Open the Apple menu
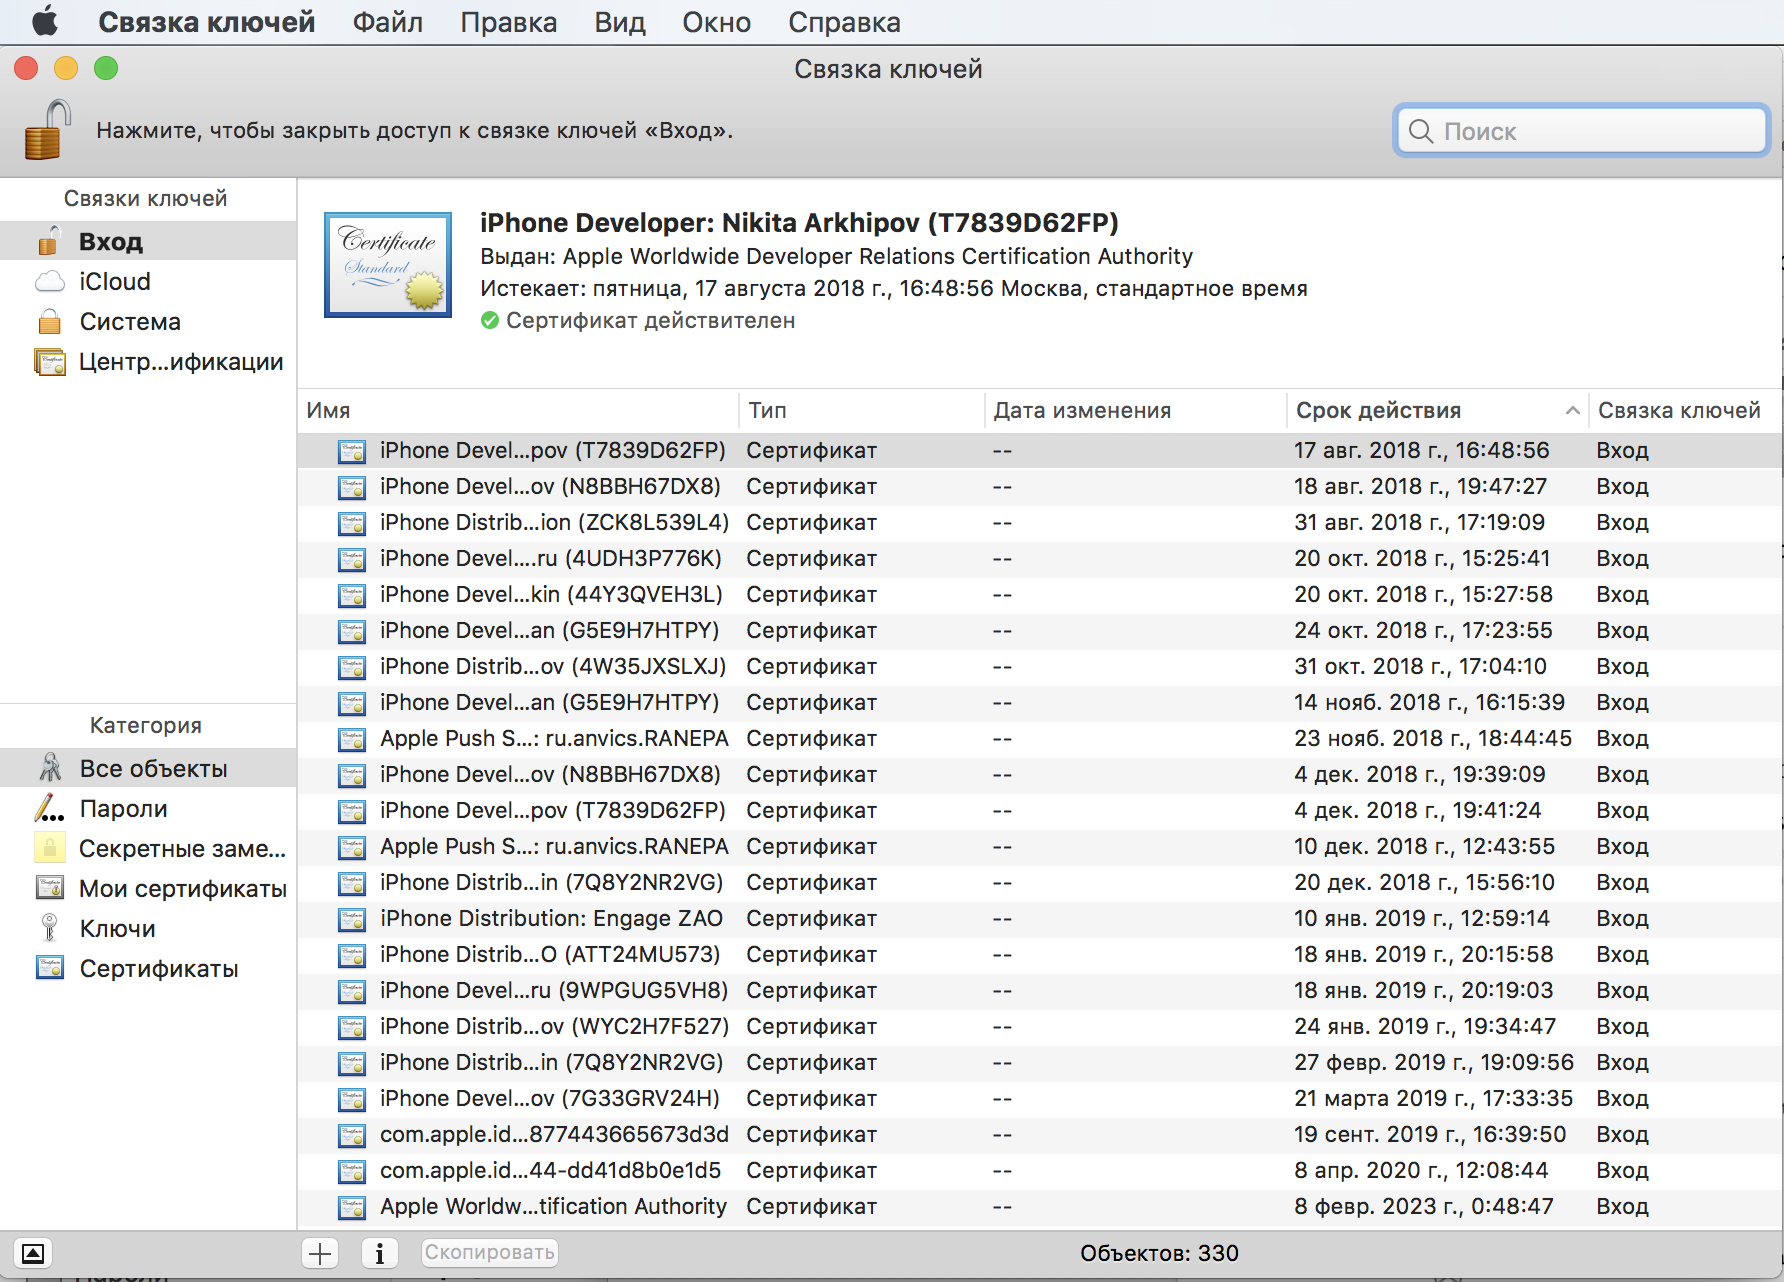 (x=45, y=21)
